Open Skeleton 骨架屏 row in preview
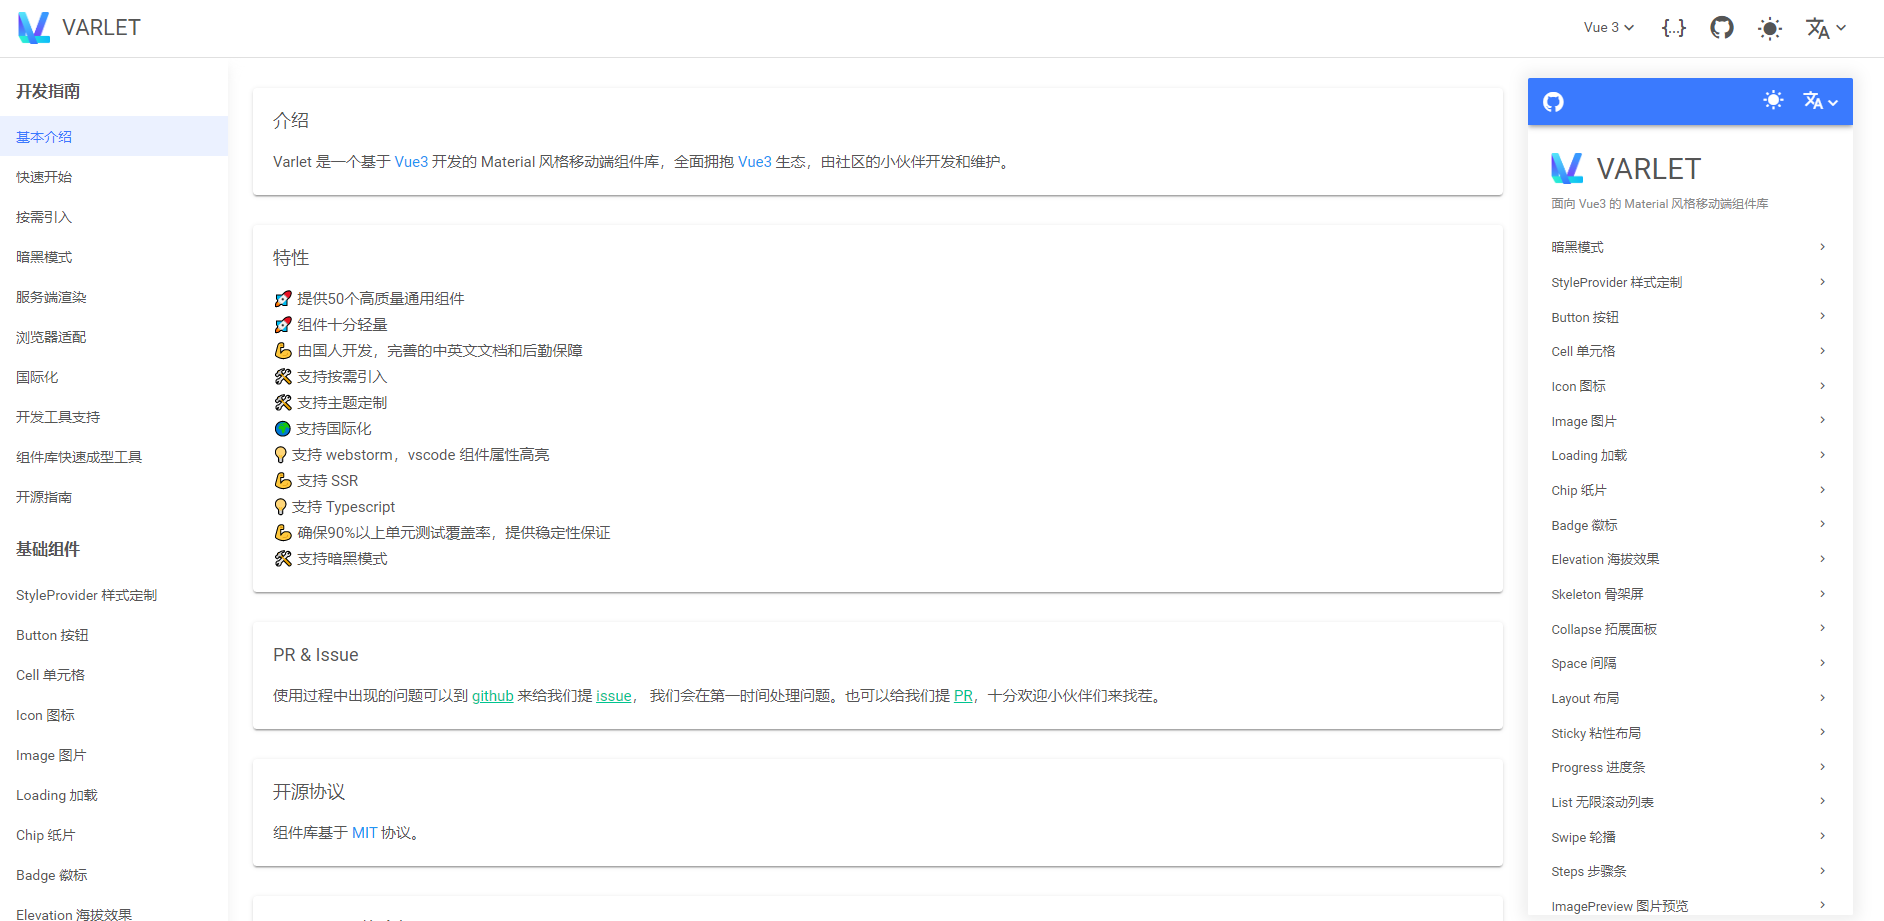 point(1690,594)
